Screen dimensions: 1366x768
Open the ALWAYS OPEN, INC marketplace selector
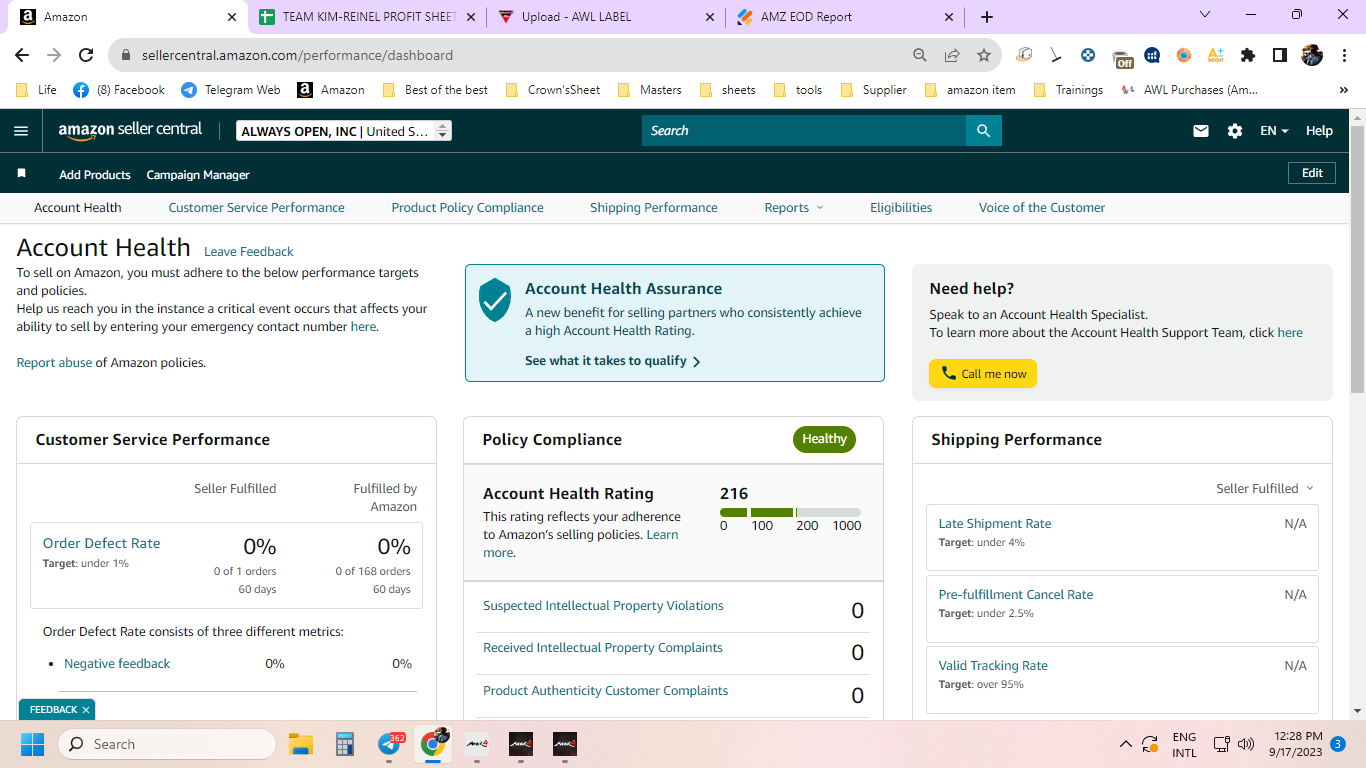coord(344,131)
